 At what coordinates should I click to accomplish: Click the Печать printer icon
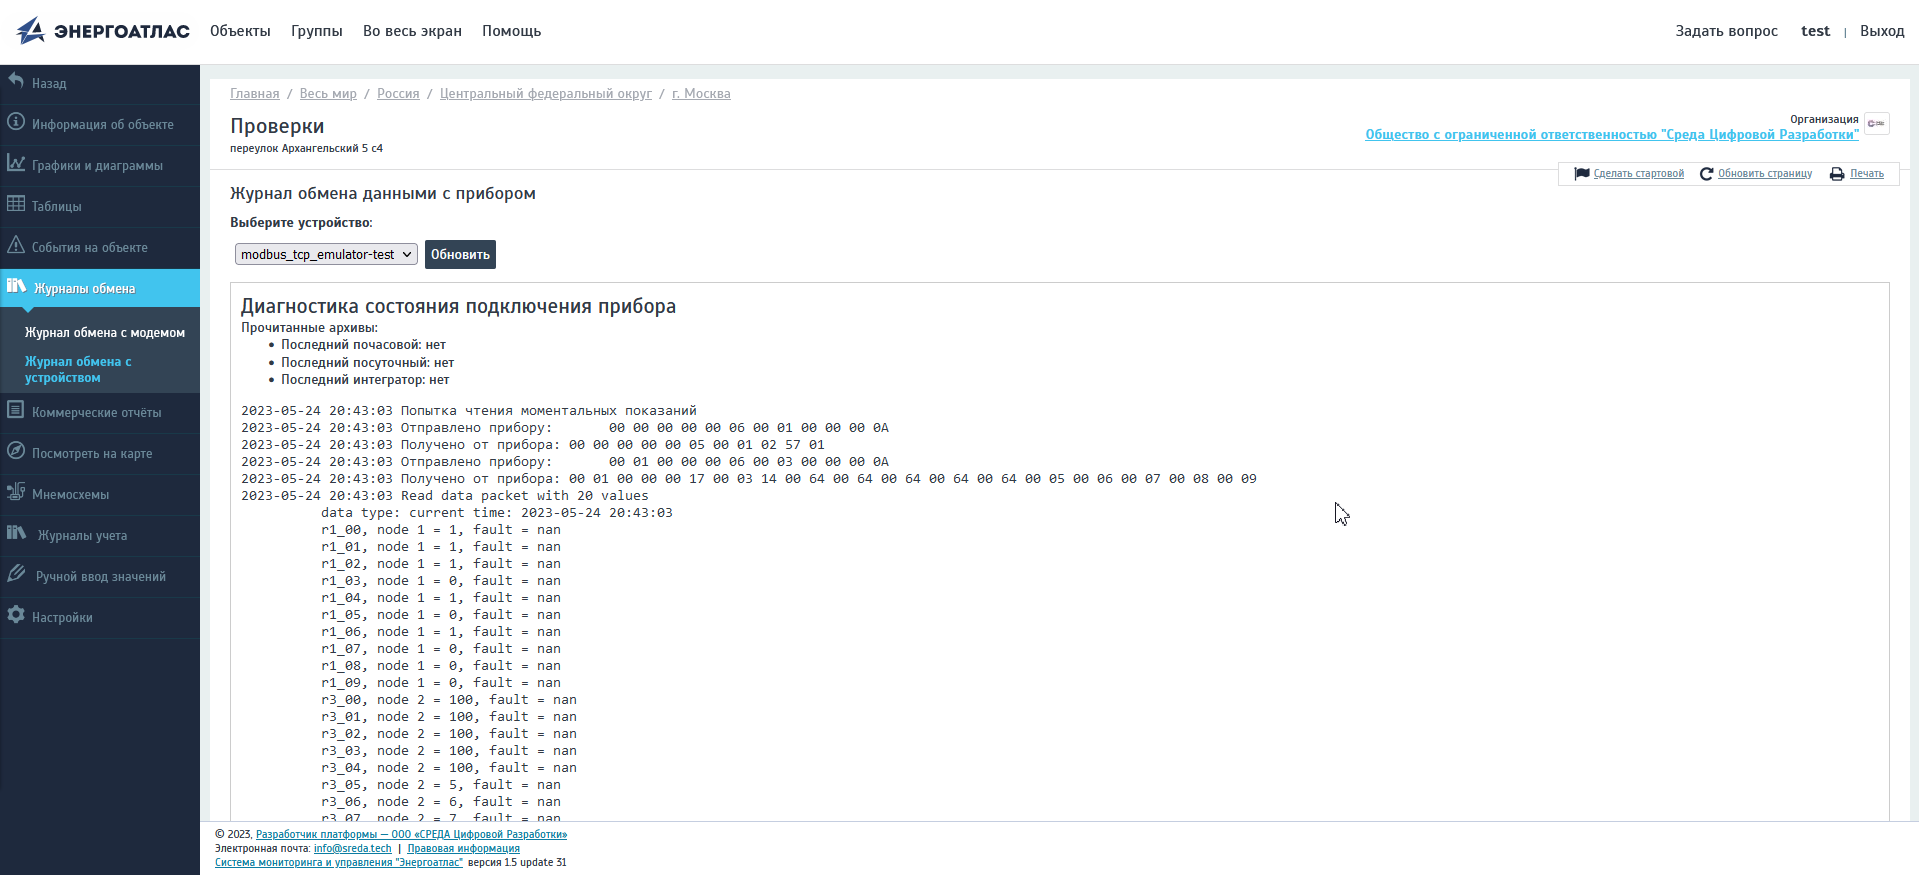1837,174
